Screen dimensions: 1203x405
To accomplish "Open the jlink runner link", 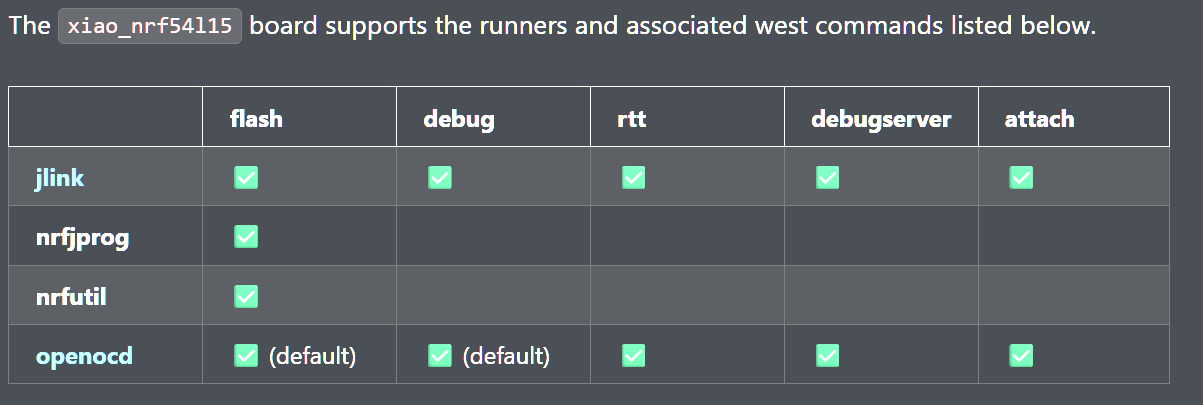I will click(x=60, y=178).
